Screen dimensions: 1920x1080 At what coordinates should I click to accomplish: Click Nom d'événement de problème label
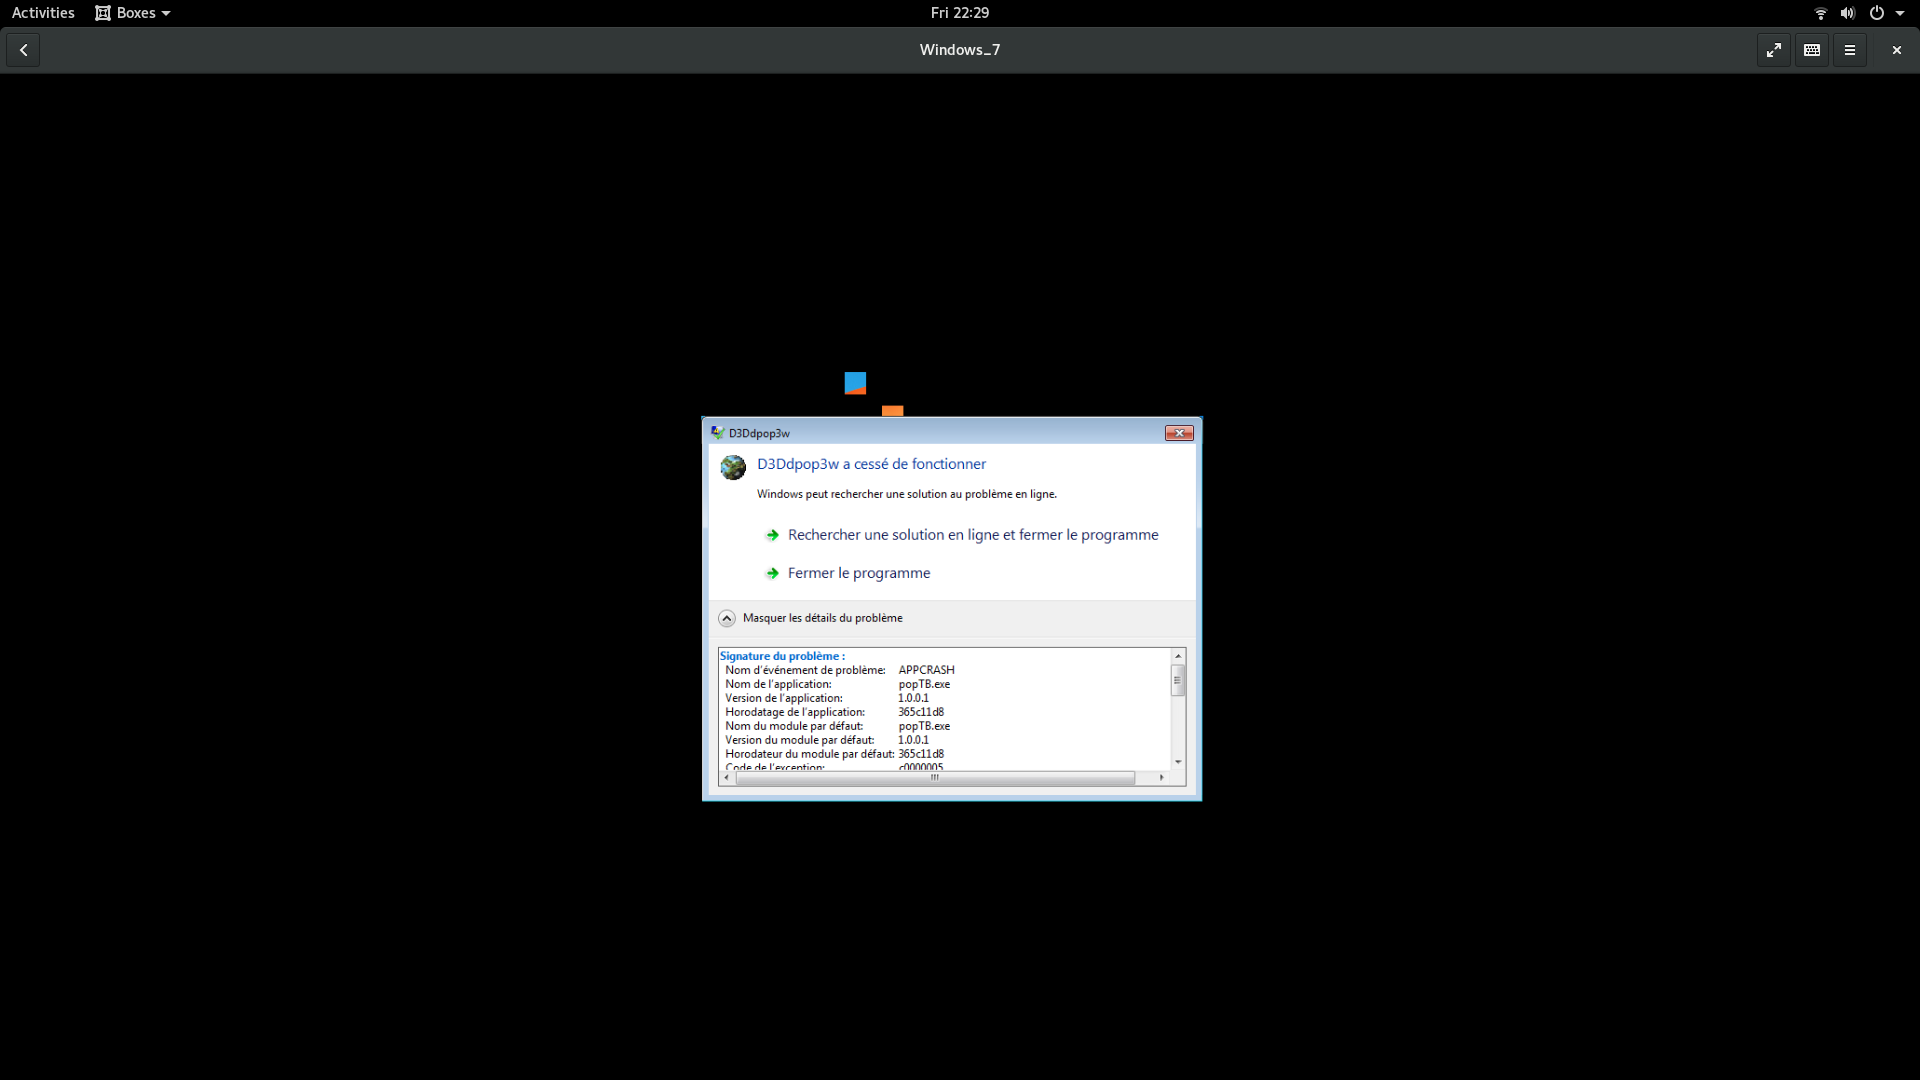pyautogui.click(x=805, y=670)
